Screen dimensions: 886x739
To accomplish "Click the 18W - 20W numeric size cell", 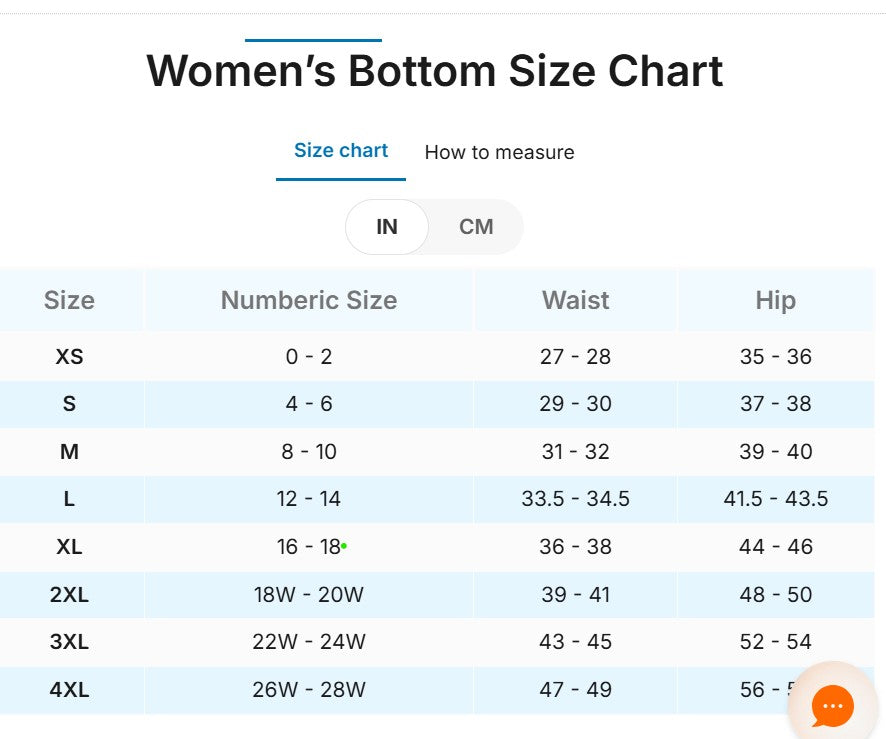I will 308,595.
